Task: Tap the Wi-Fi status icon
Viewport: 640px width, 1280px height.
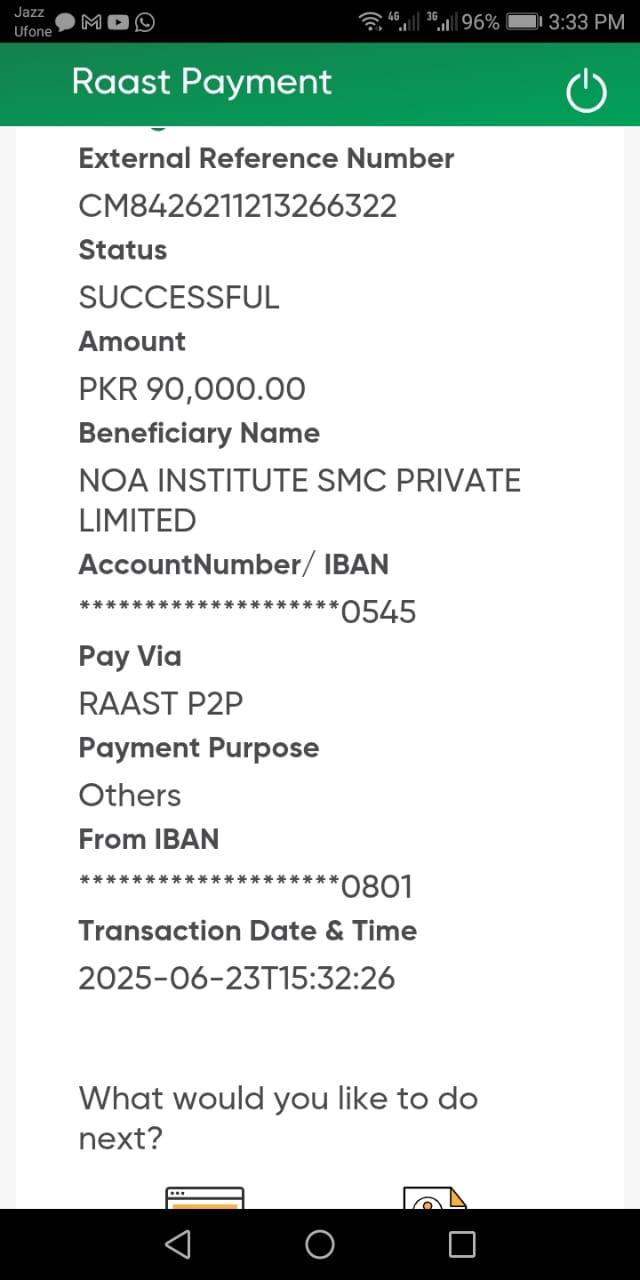Action: point(371,21)
